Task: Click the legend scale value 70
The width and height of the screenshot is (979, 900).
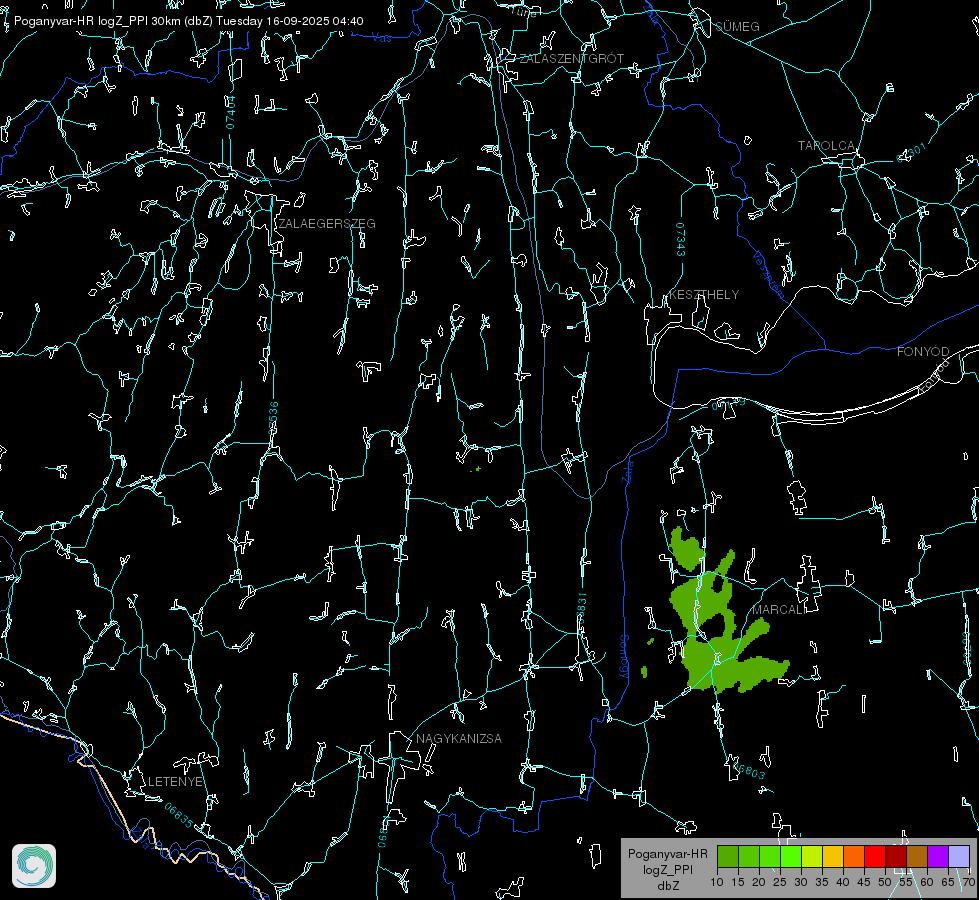Action: [969, 883]
